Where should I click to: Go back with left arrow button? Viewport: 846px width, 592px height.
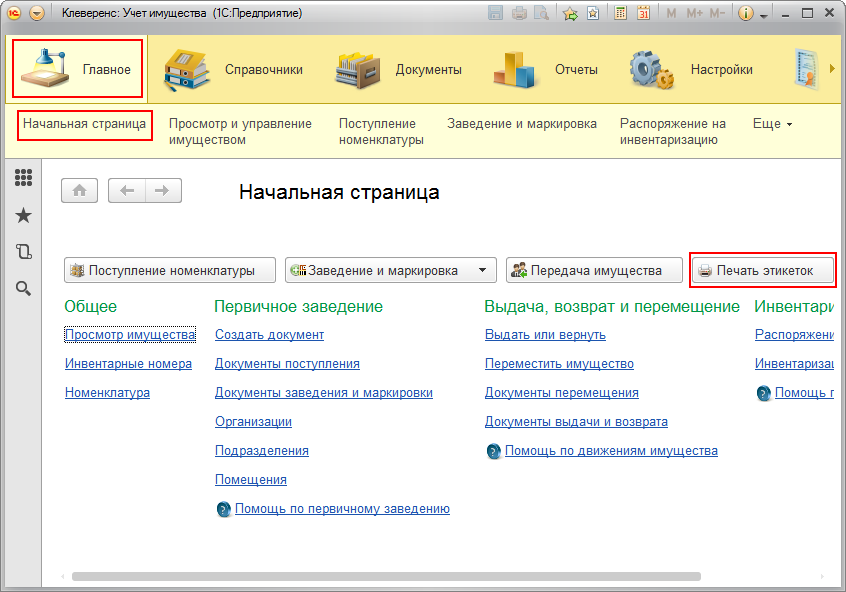[127, 190]
